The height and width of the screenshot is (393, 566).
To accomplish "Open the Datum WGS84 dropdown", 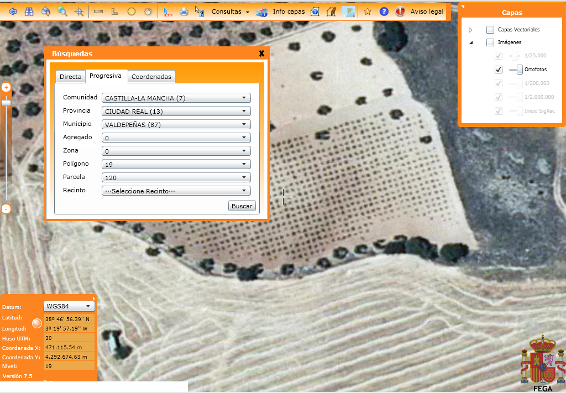I will [x=69, y=306].
